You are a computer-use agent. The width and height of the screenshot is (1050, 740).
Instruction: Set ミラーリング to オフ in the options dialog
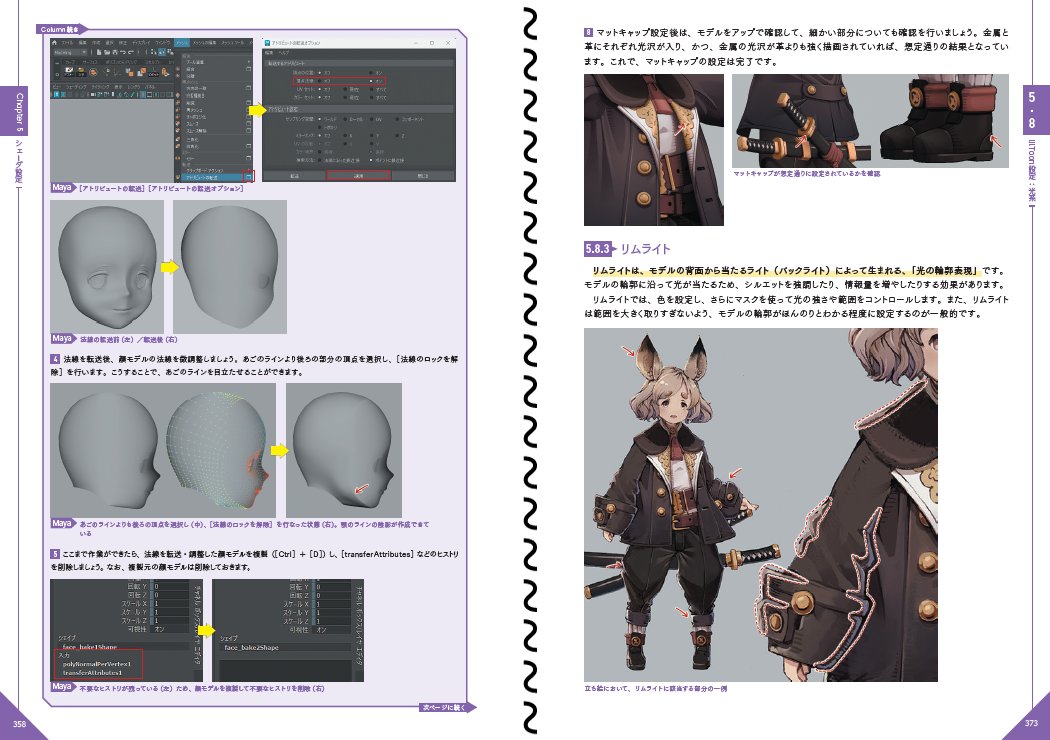coord(320,136)
